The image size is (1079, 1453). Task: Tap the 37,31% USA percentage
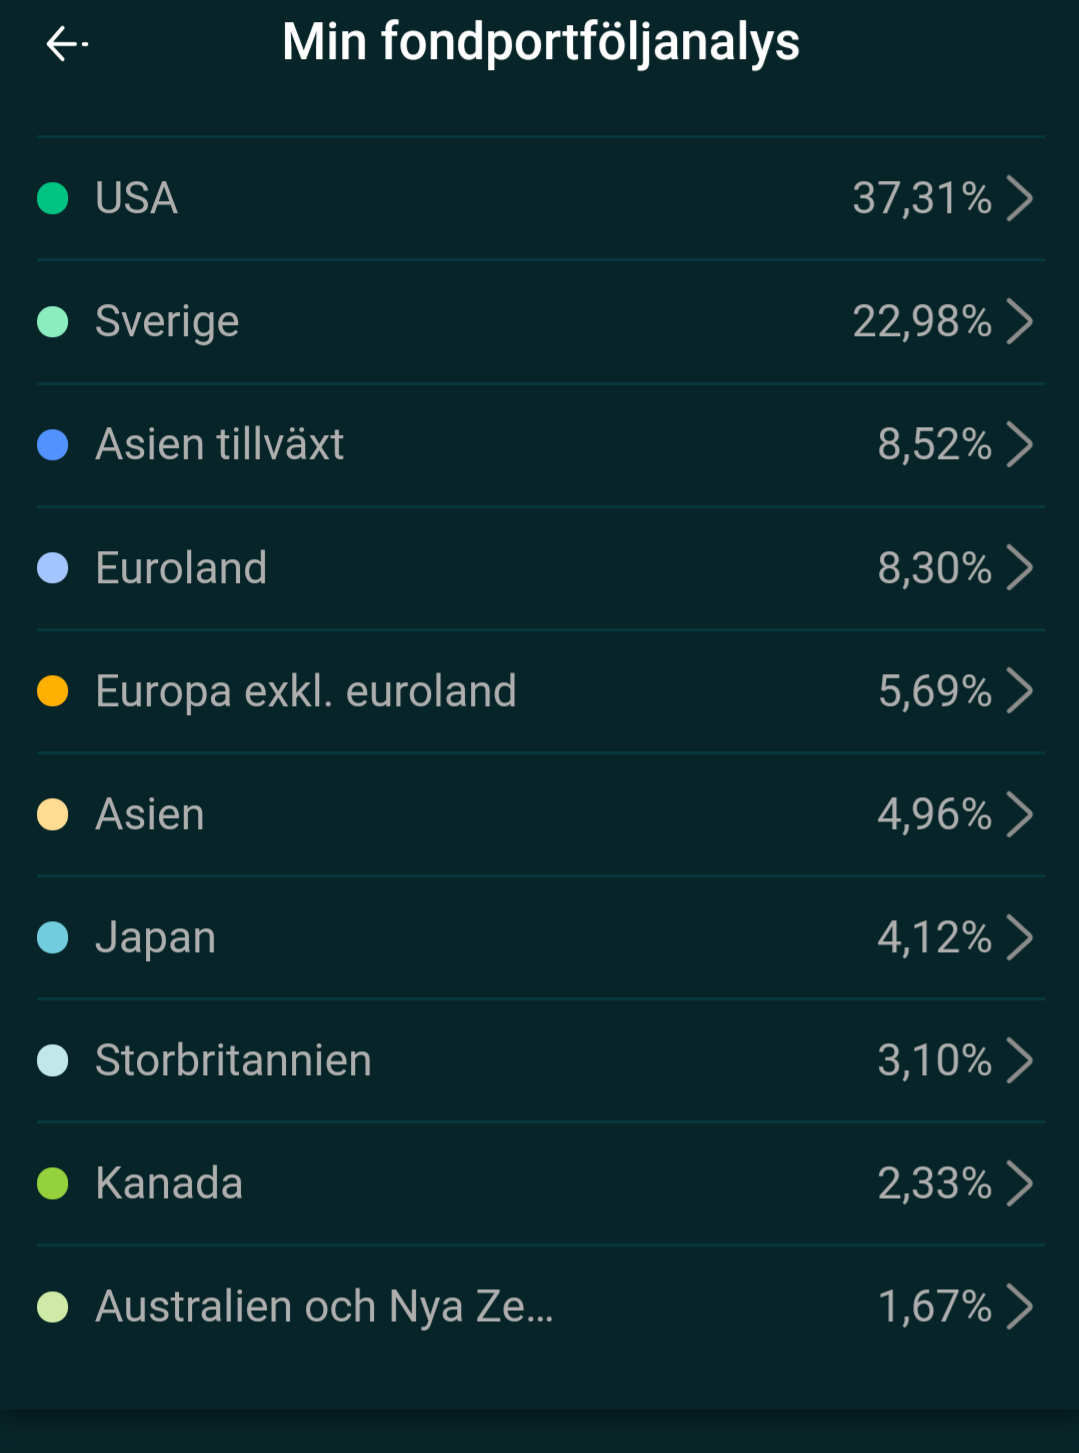coord(921,198)
